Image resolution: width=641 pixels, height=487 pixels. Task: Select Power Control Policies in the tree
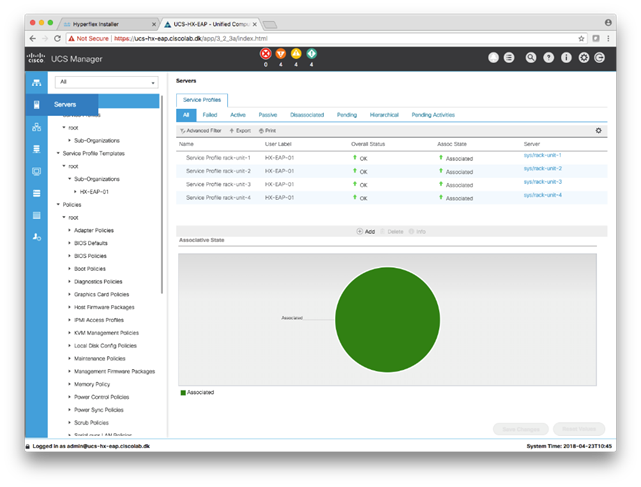coord(101,397)
